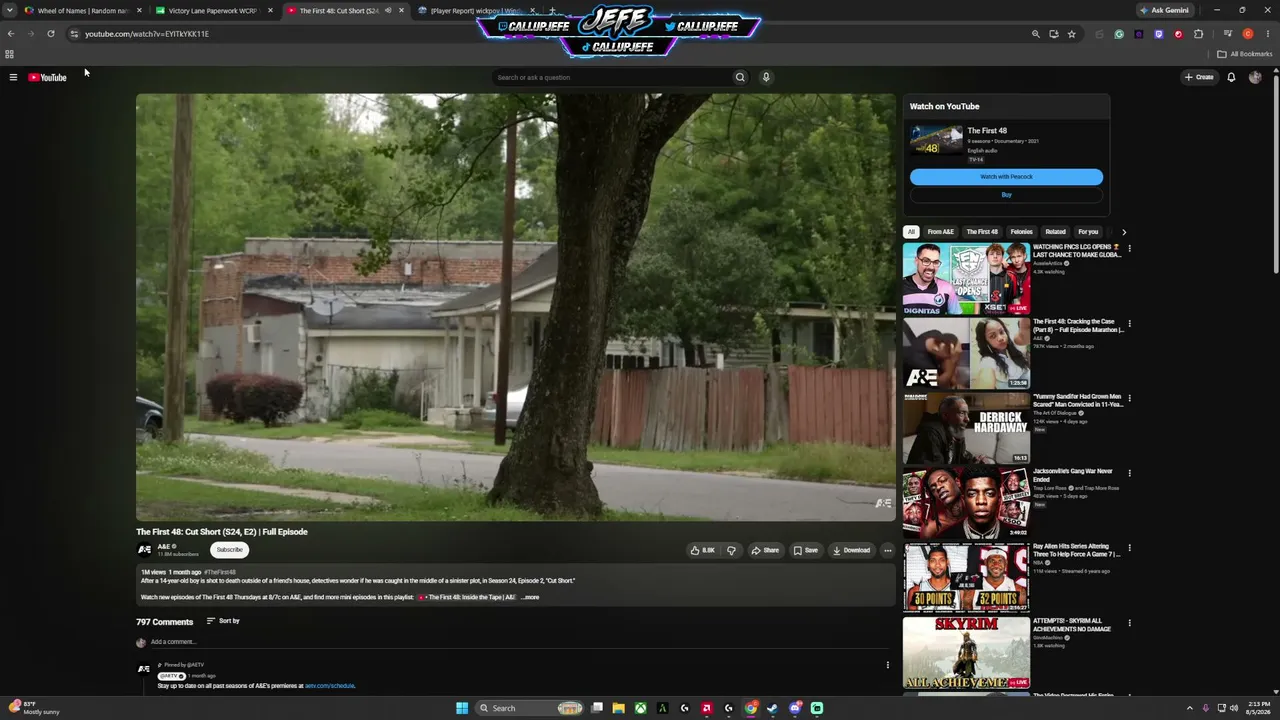Click the YouTube search magnifier button
1280x720 pixels.
tap(740, 77)
